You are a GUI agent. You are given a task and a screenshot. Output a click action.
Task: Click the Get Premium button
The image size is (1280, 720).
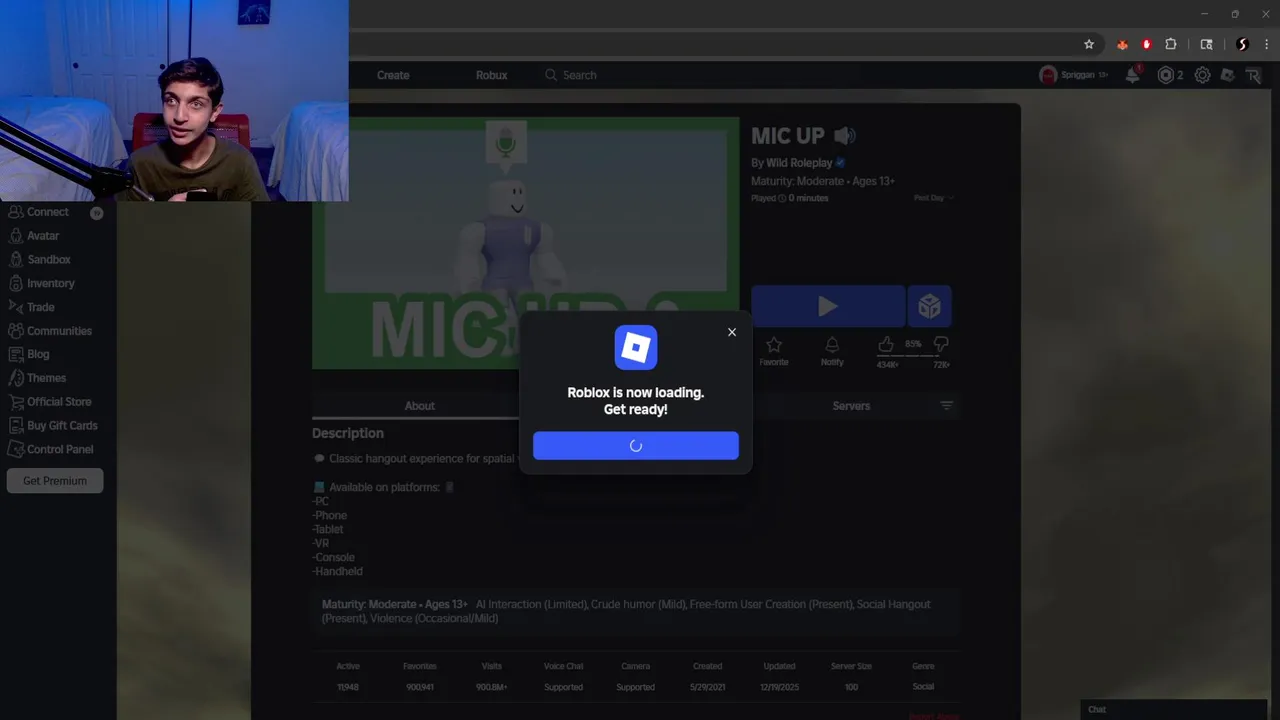pyautogui.click(x=55, y=481)
